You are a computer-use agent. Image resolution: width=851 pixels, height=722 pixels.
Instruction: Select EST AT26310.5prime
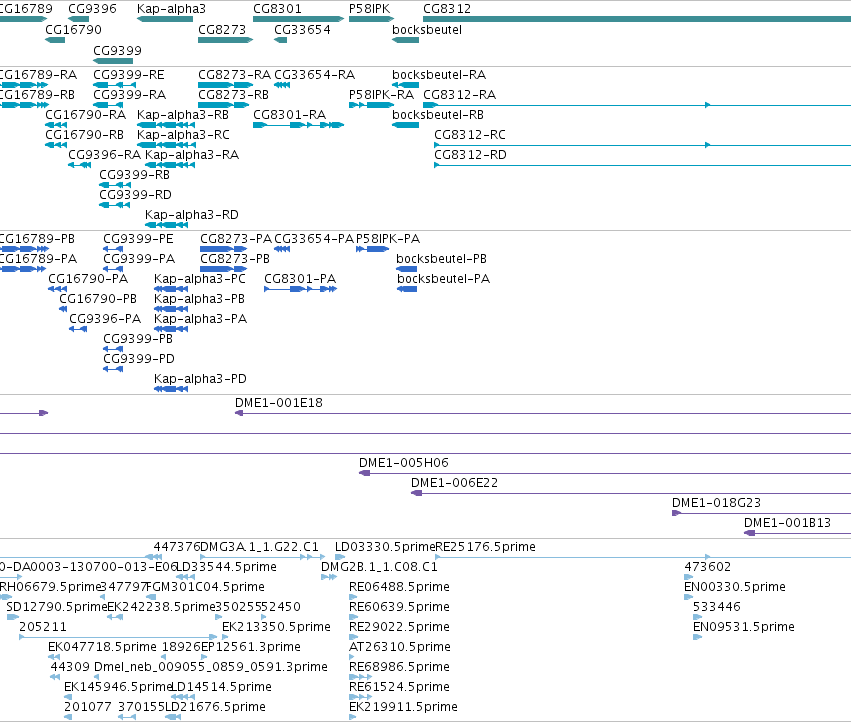(400, 647)
